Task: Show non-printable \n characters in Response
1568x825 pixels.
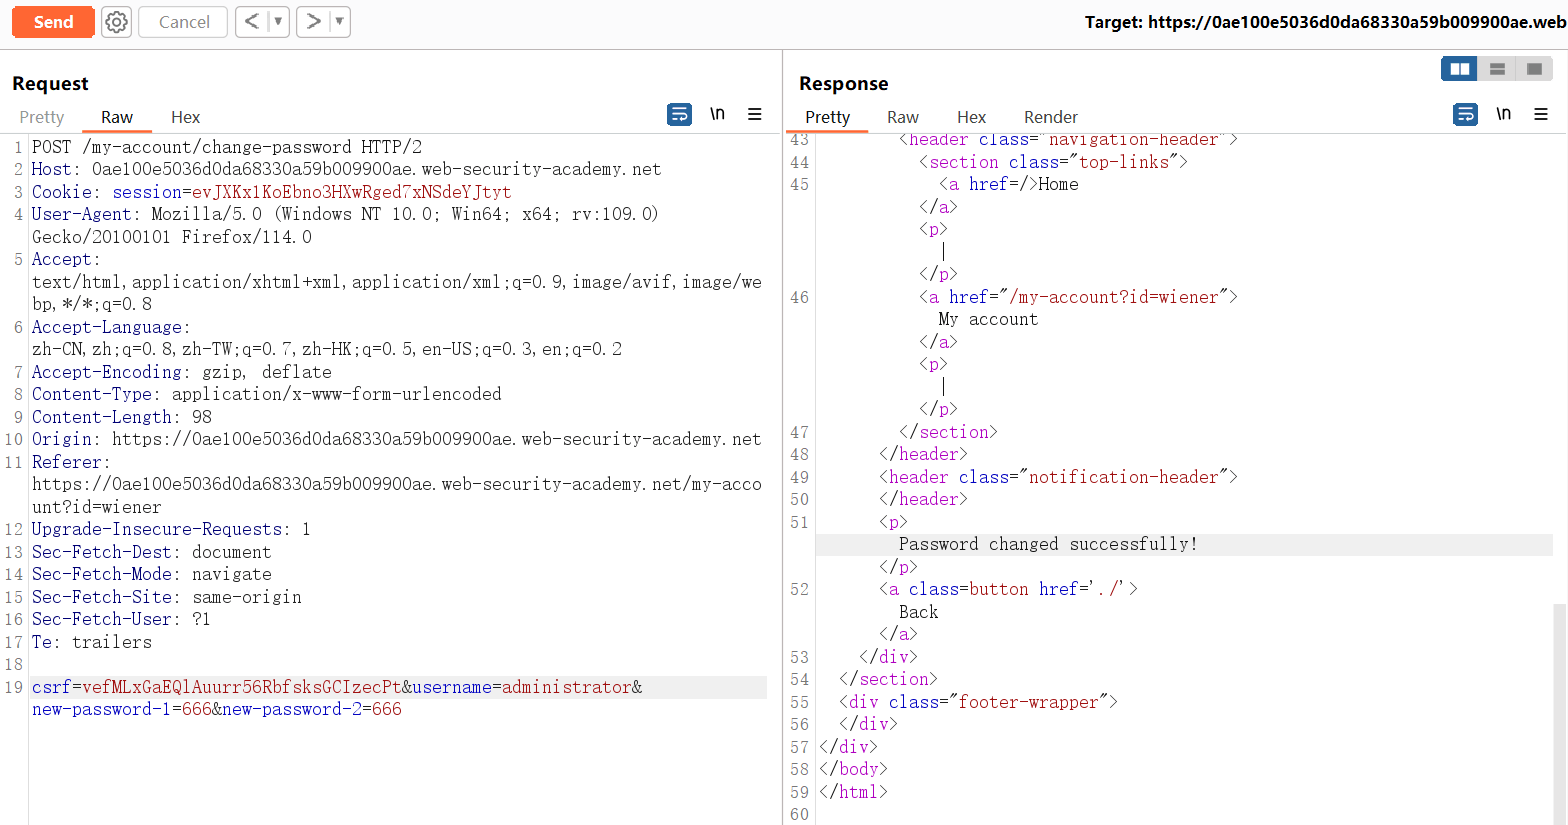Action: tap(1503, 115)
